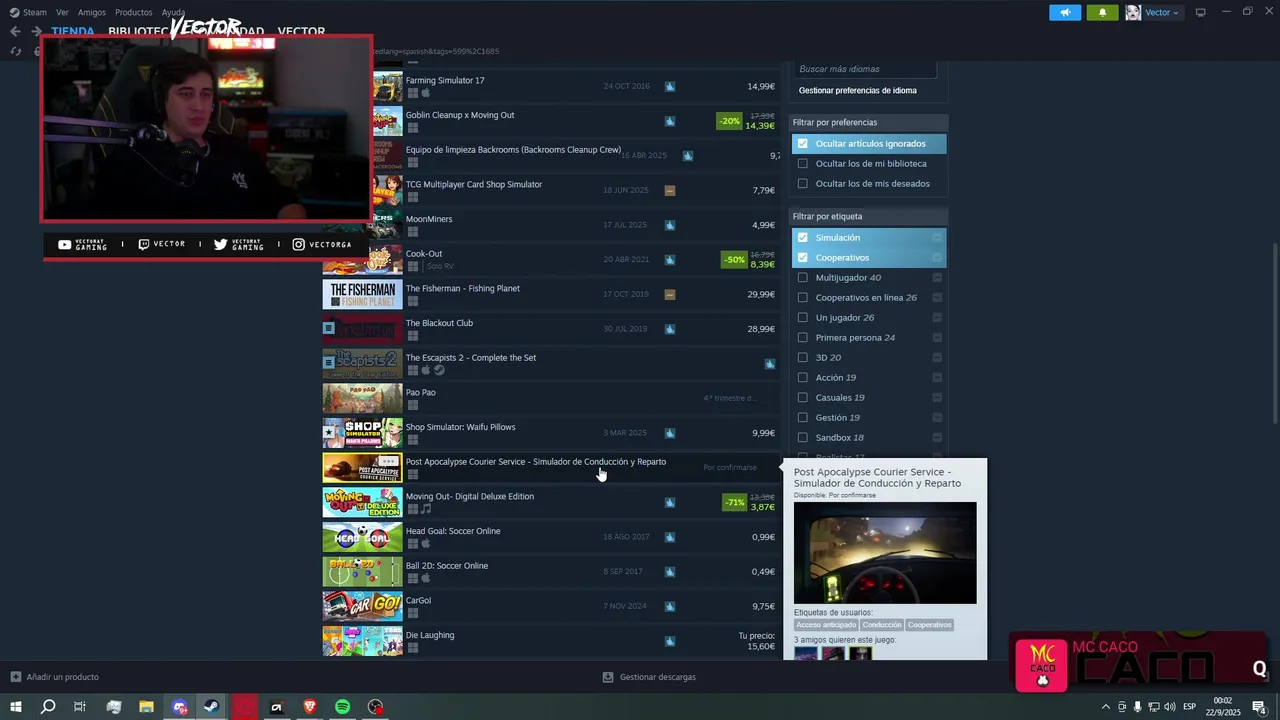Check the Primera persona tag filter

(x=802, y=338)
